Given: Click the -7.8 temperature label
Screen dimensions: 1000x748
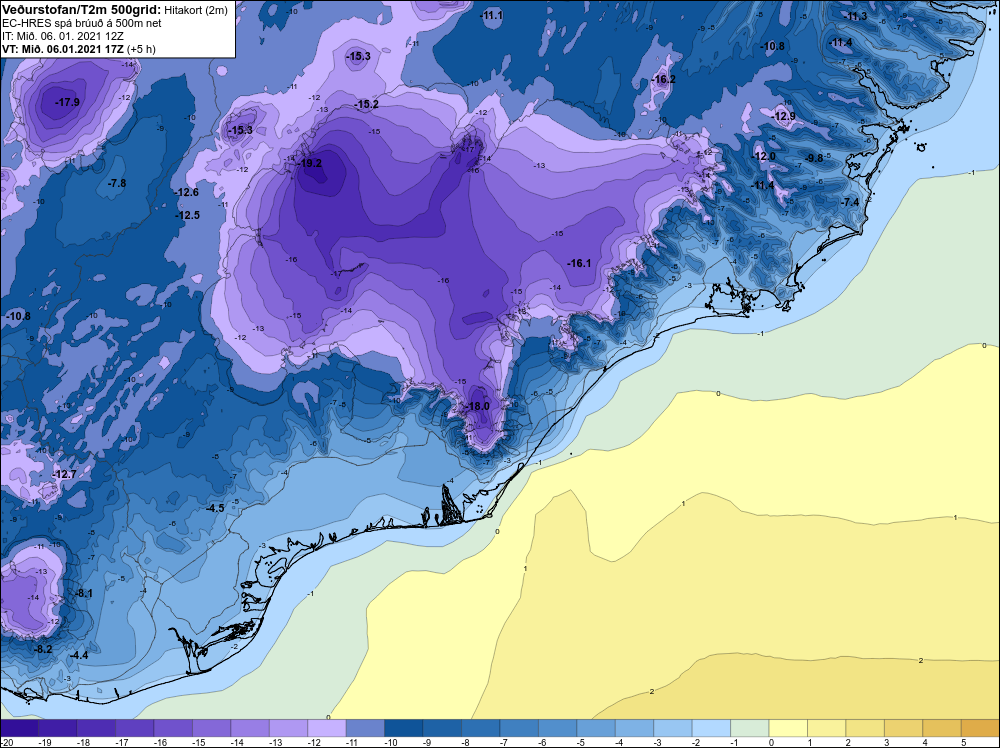Looking at the screenshot, I should [117, 183].
